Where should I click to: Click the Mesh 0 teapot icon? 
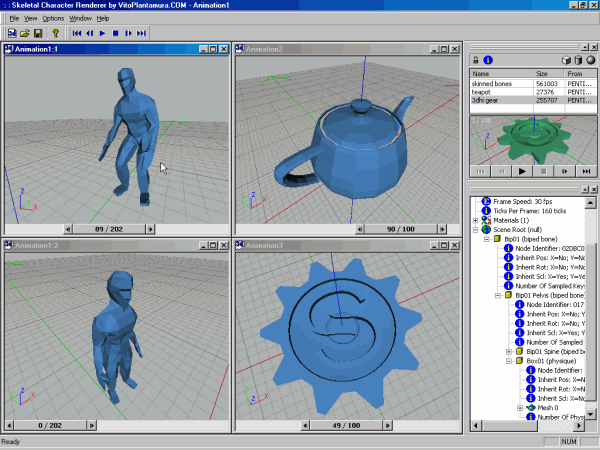tap(531, 408)
